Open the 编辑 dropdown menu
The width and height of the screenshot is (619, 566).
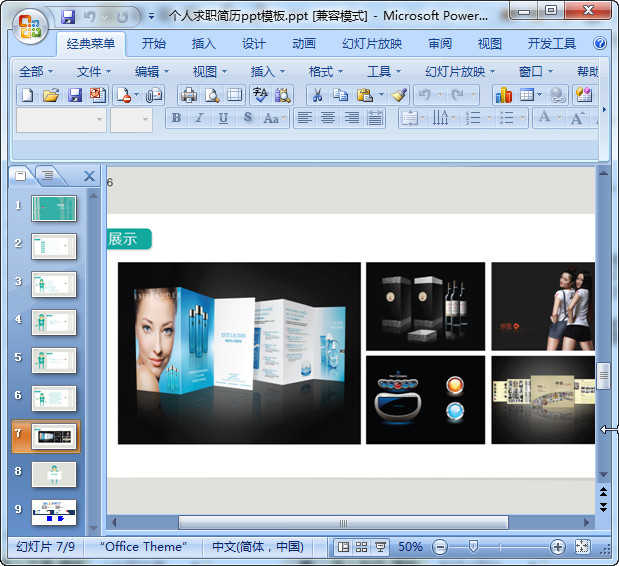coord(152,72)
